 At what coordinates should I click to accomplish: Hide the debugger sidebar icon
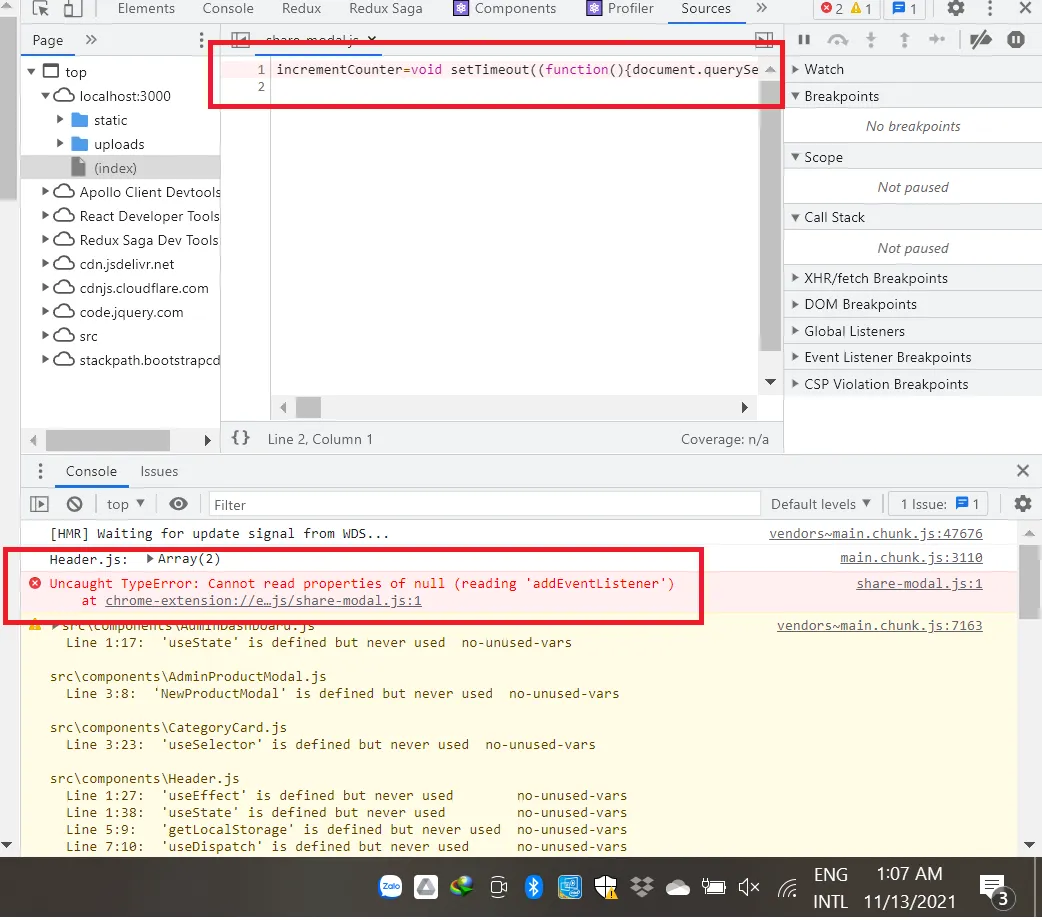point(764,40)
